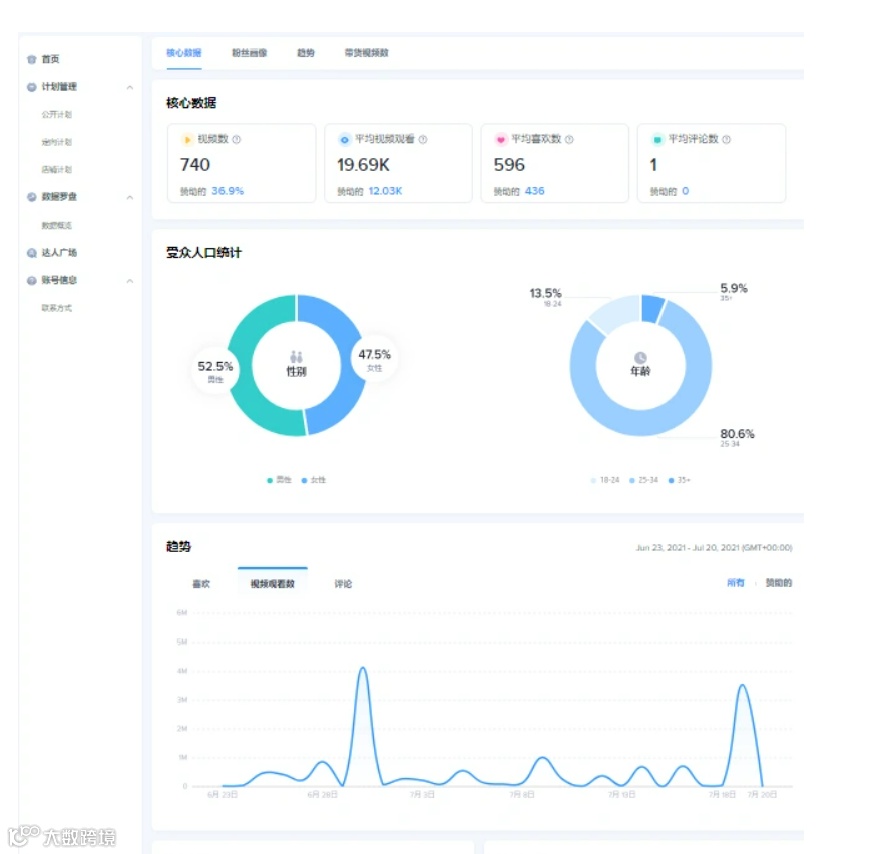Click the orange play icon on 视频数 card
882x854 pixels.
187,140
